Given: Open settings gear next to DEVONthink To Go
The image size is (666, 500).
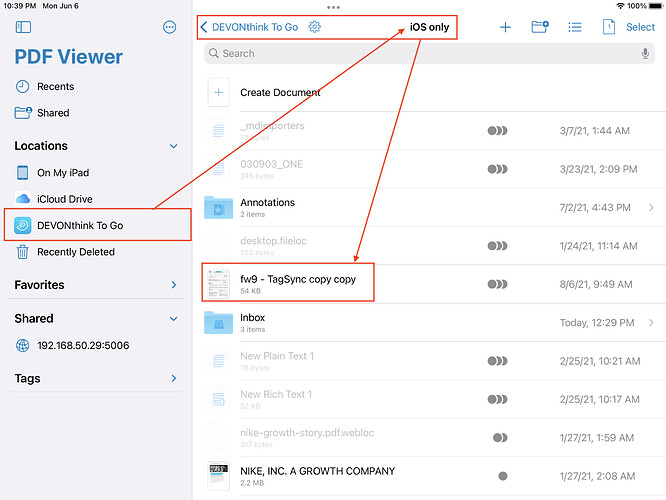Looking at the screenshot, I should click(314, 27).
